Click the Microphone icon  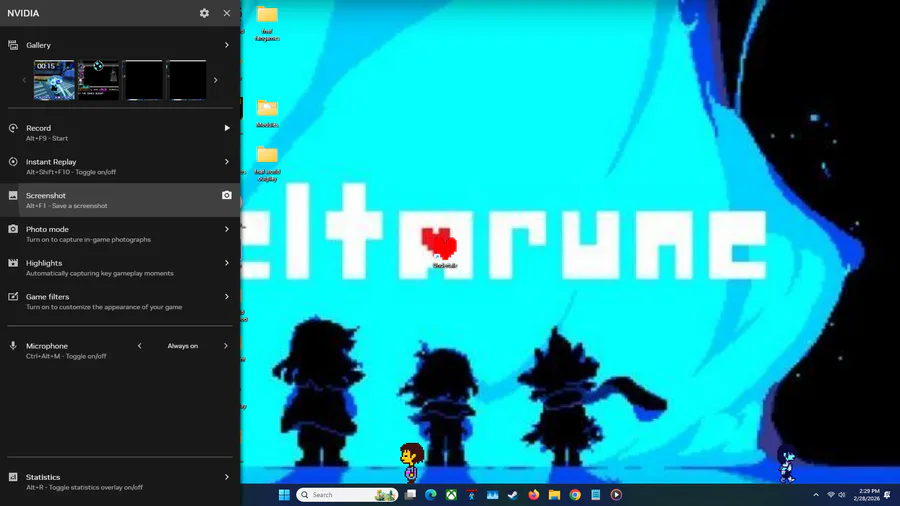pos(13,346)
